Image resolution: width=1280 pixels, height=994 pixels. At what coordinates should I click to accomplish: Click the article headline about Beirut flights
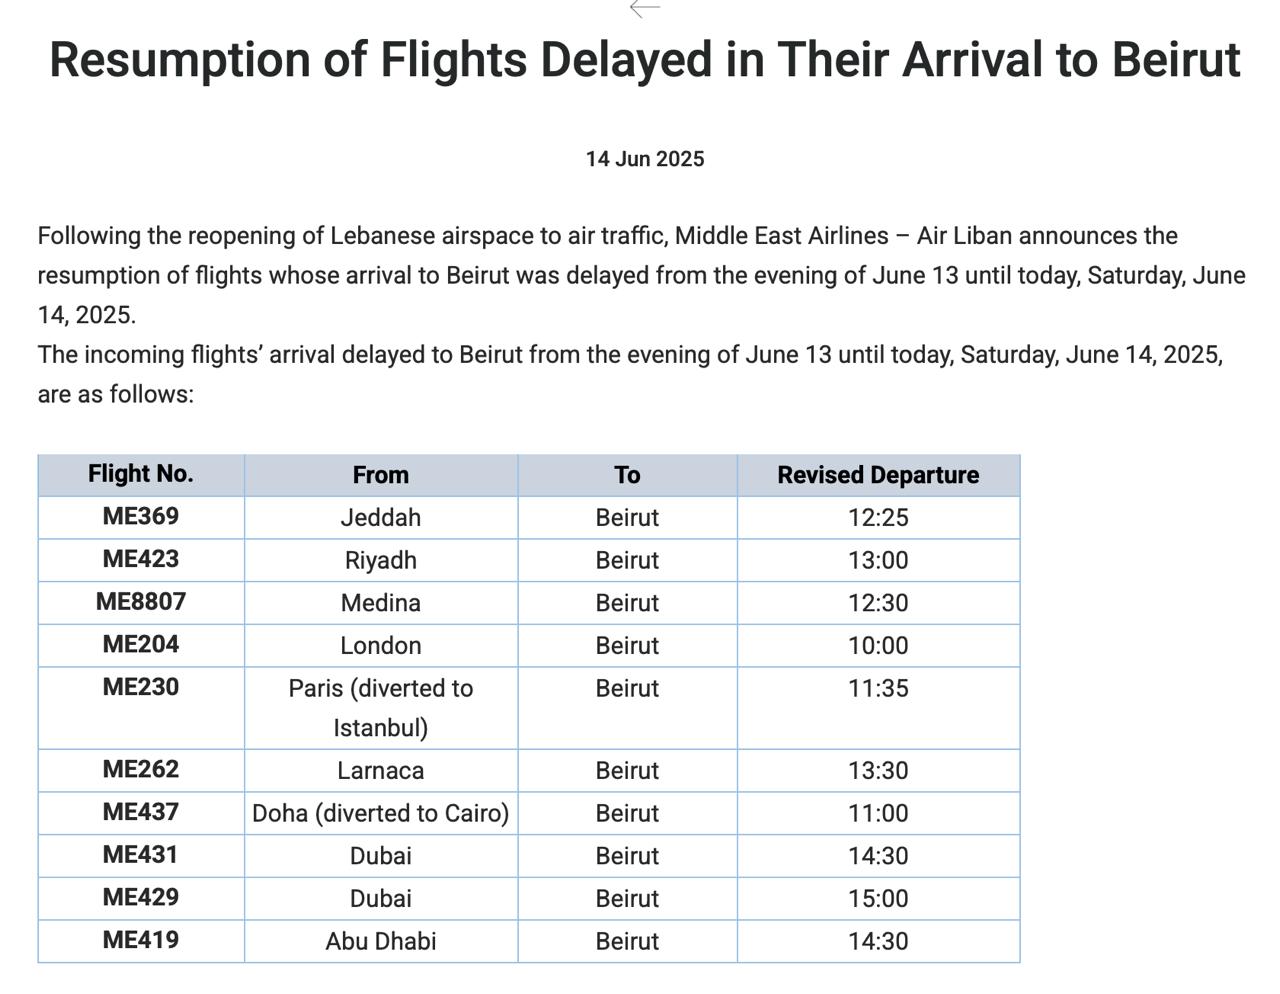point(645,60)
